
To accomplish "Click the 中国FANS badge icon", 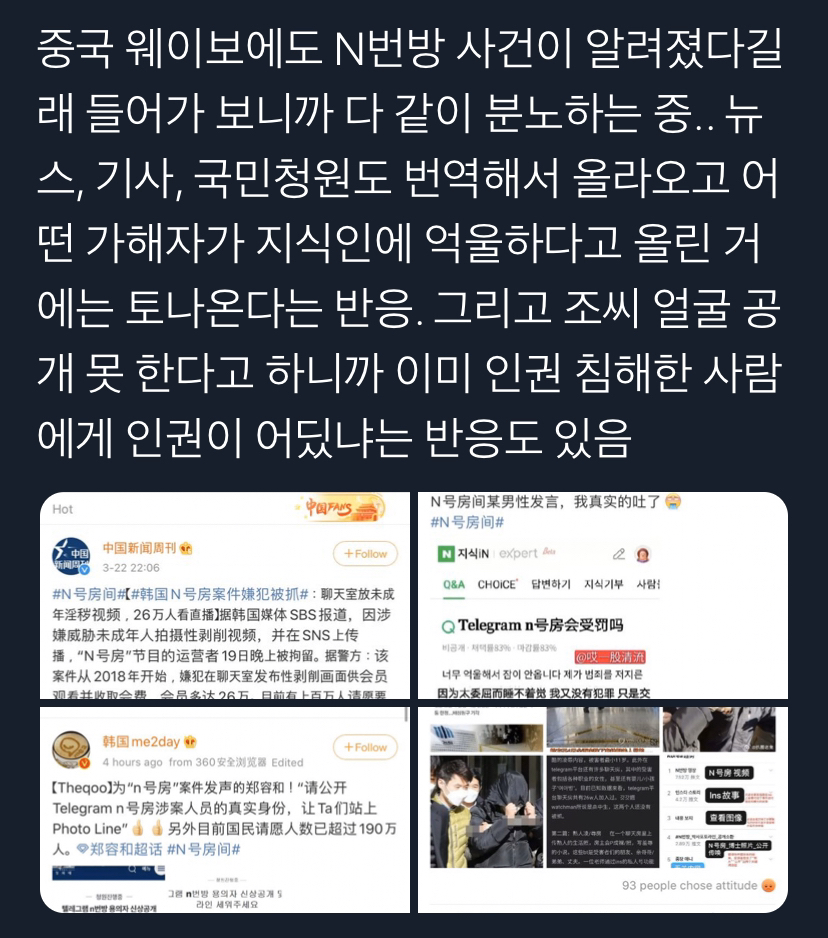I will pos(342,508).
